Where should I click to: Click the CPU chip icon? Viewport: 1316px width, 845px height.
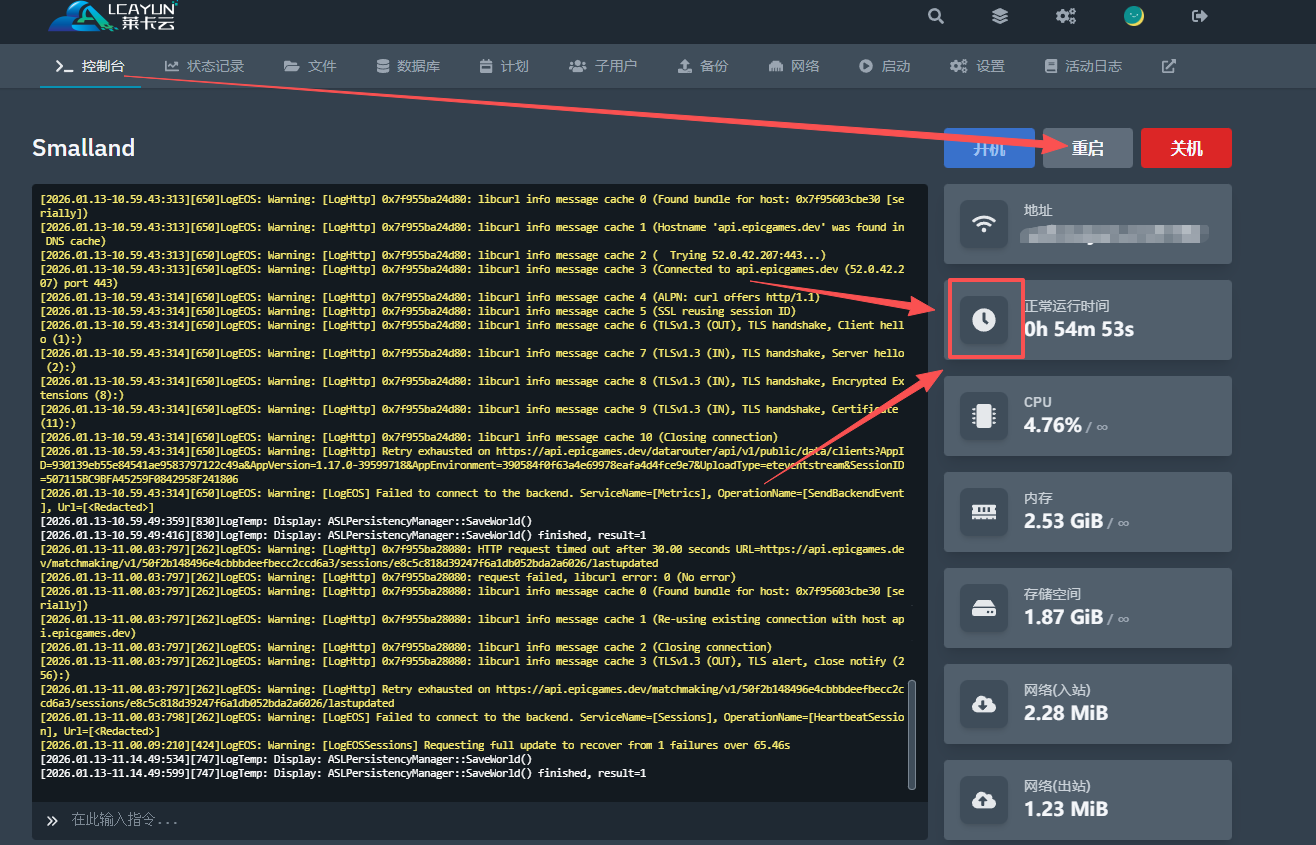pos(984,416)
